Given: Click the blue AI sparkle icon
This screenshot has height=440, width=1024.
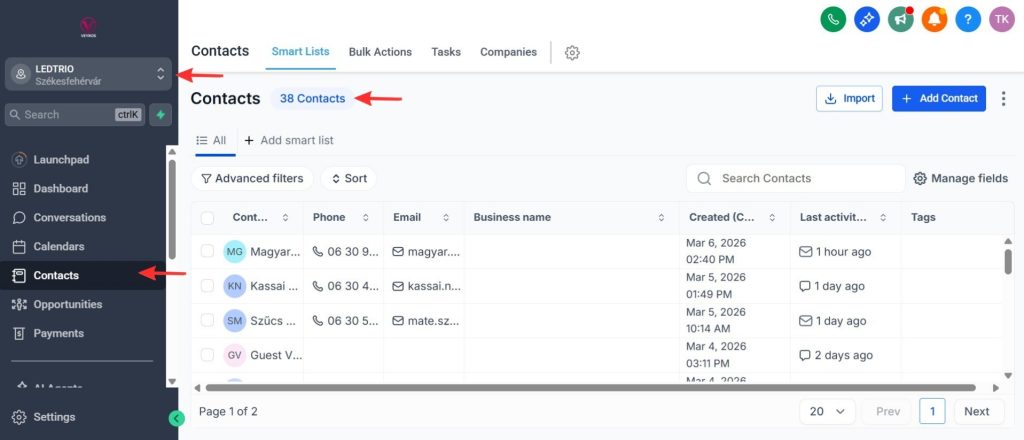Looking at the screenshot, I should (x=867, y=20).
